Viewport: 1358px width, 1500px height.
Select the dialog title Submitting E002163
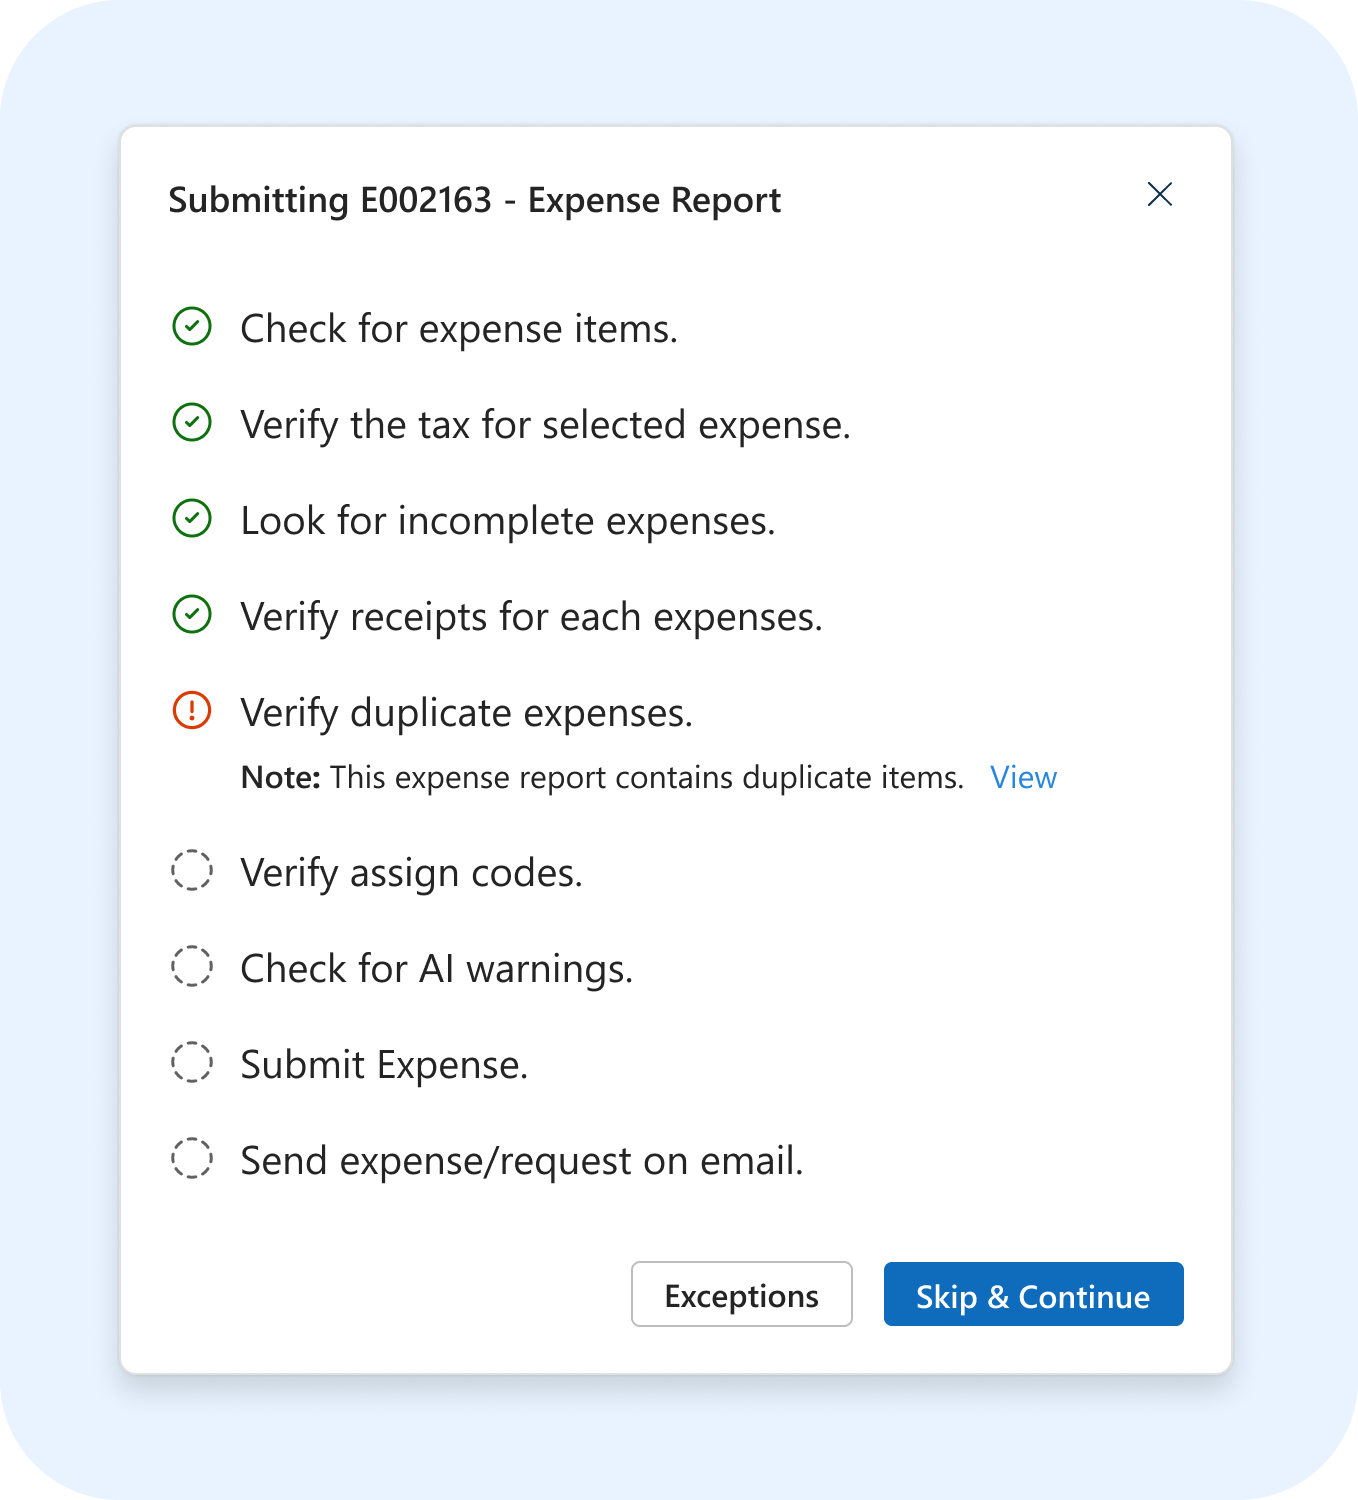click(475, 200)
